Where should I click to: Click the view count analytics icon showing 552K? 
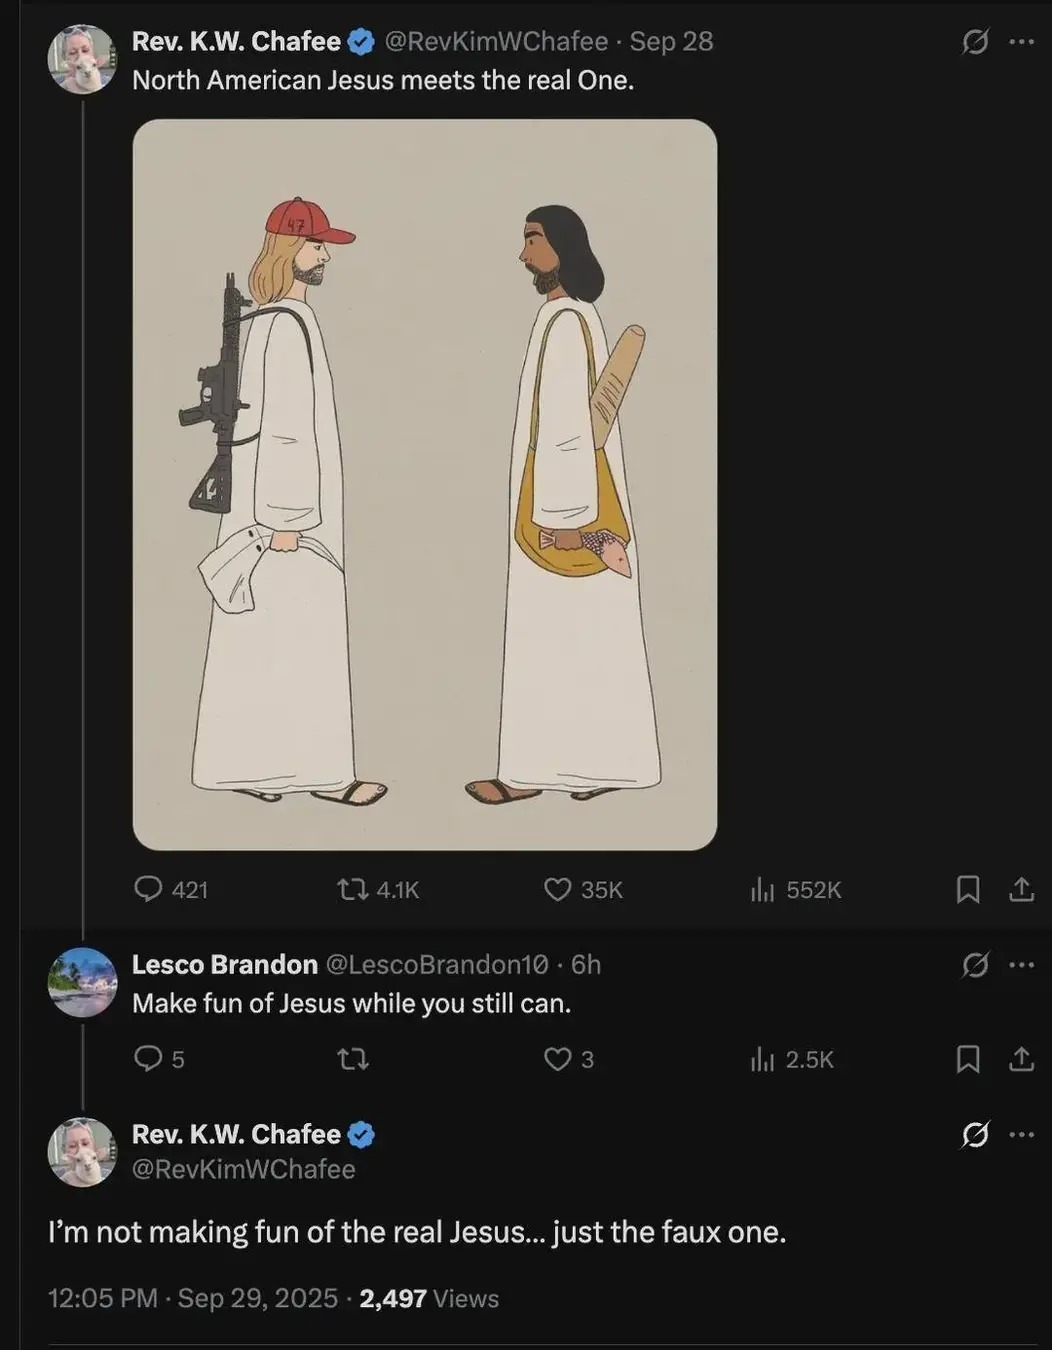tap(763, 890)
